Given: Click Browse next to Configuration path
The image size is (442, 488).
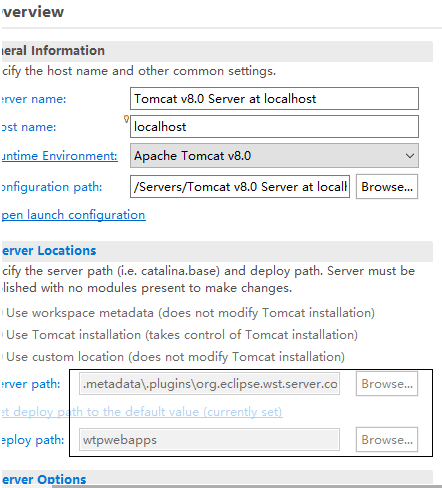Looking at the screenshot, I should click(387, 187).
